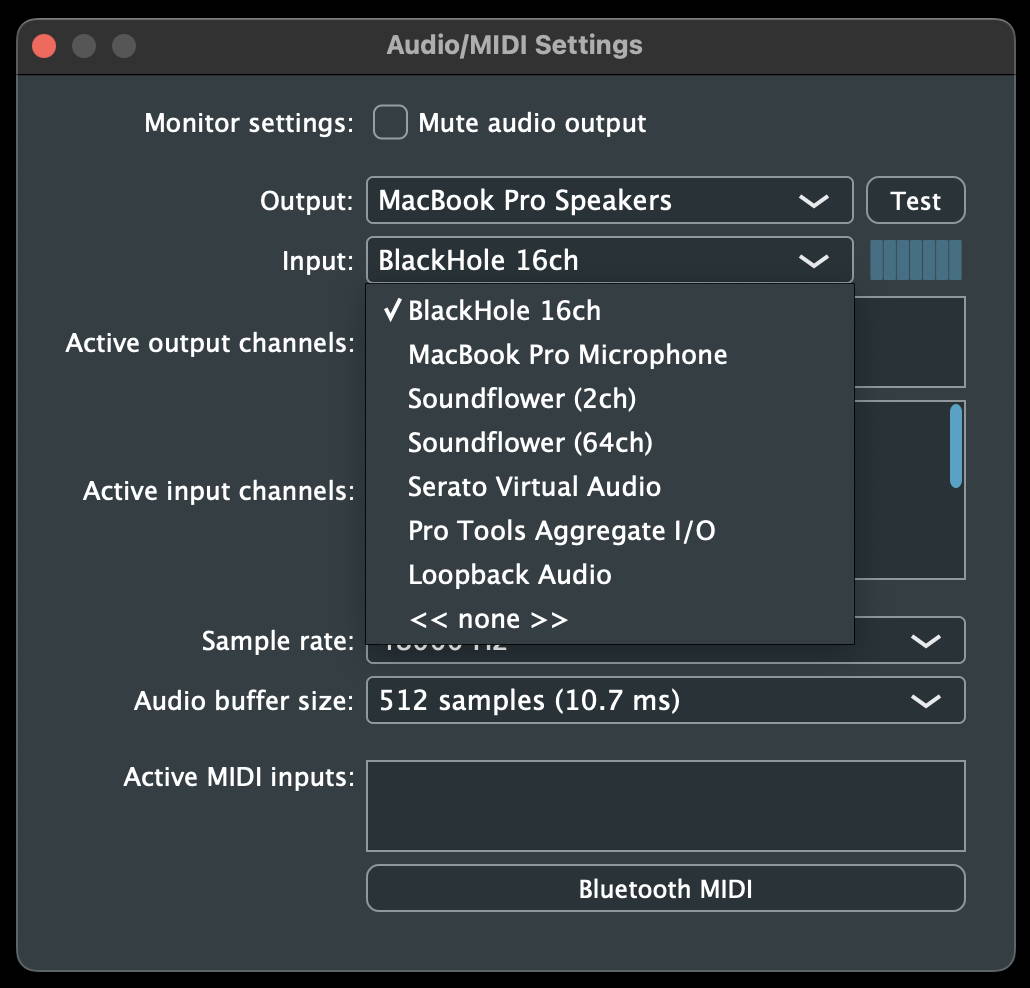Click the input channels list scrollbar
Viewport: 1030px width, 988px height.
(x=956, y=446)
